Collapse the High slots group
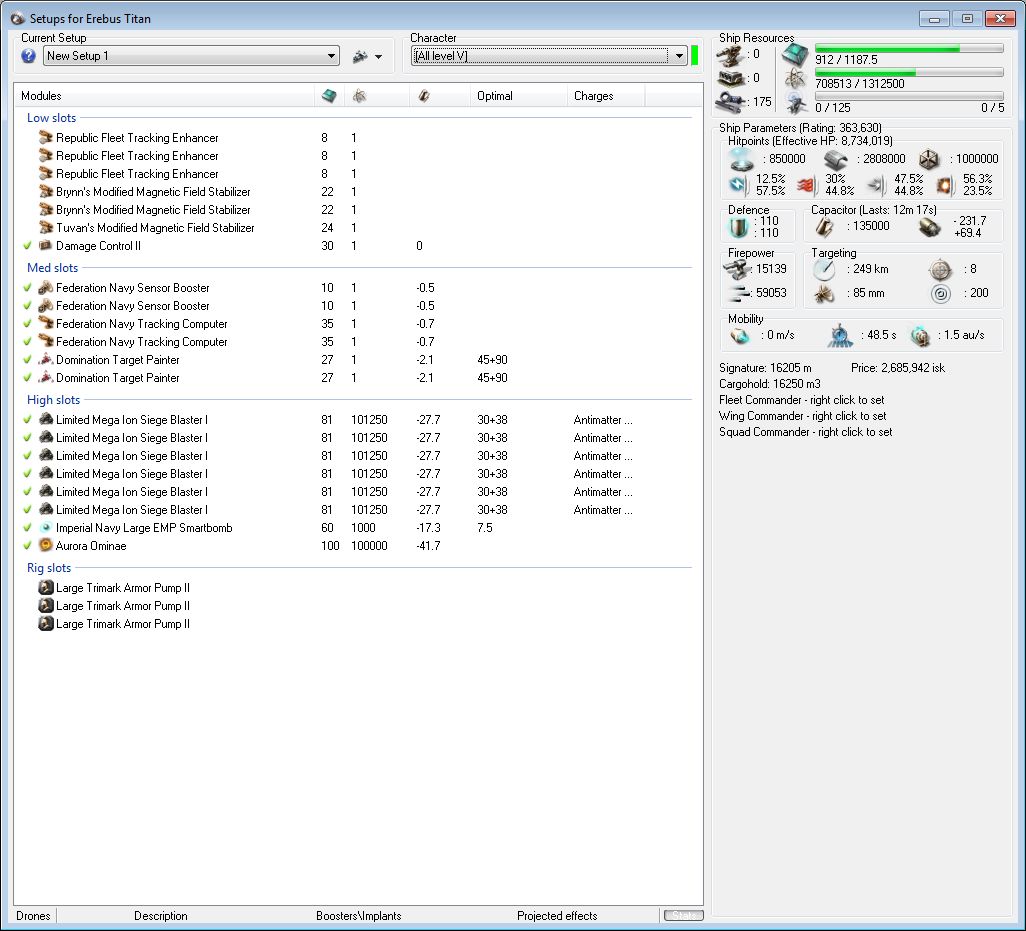The height and width of the screenshot is (931, 1026). pyautogui.click(x=53, y=400)
